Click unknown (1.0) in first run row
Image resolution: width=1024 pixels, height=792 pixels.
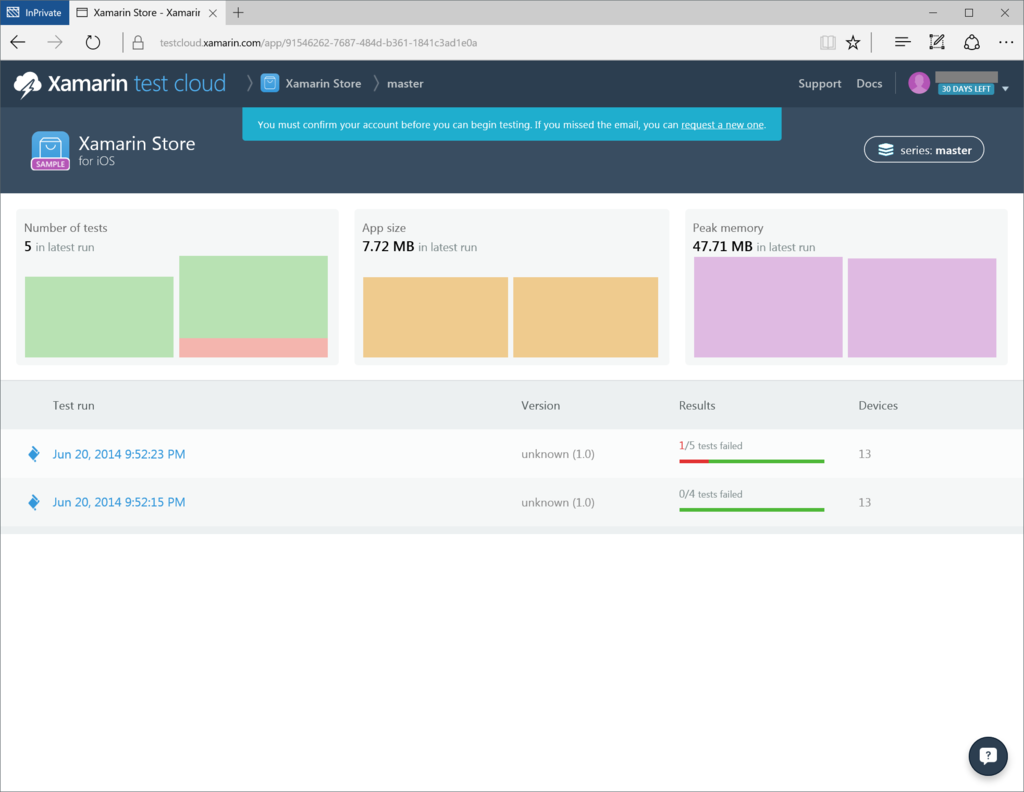[x=558, y=454]
